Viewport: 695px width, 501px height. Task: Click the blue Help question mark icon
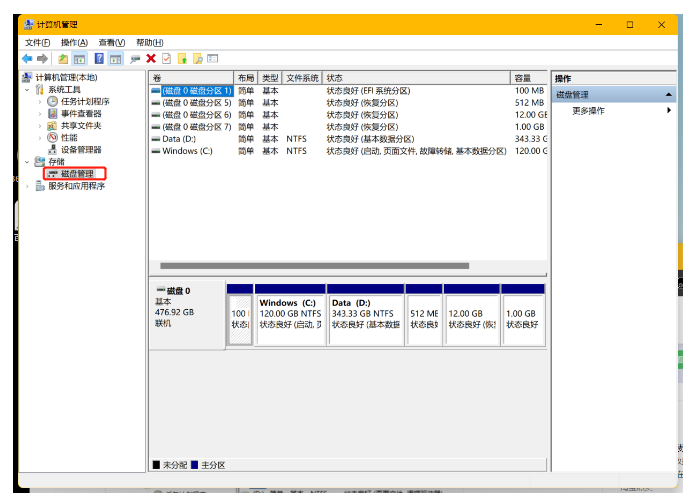[x=99, y=59]
